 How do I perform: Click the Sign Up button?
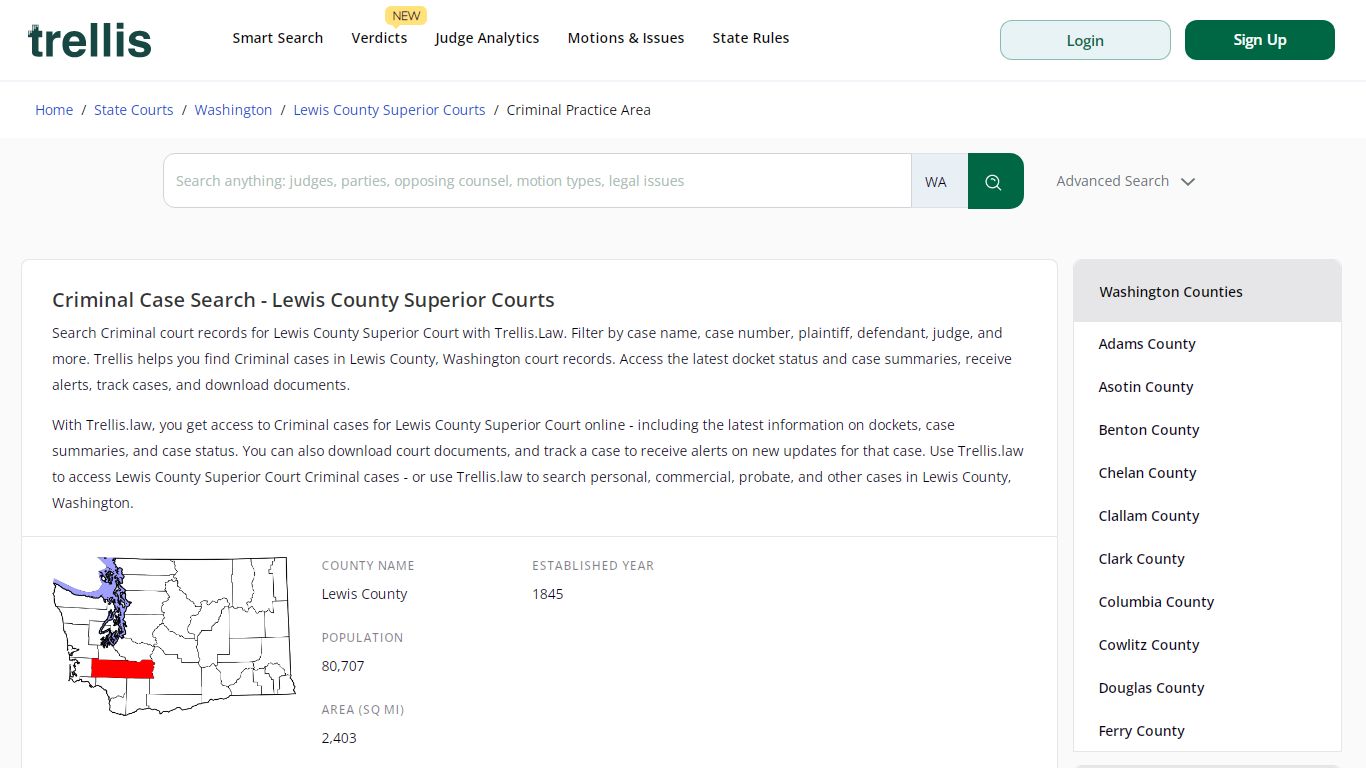tap(1260, 40)
